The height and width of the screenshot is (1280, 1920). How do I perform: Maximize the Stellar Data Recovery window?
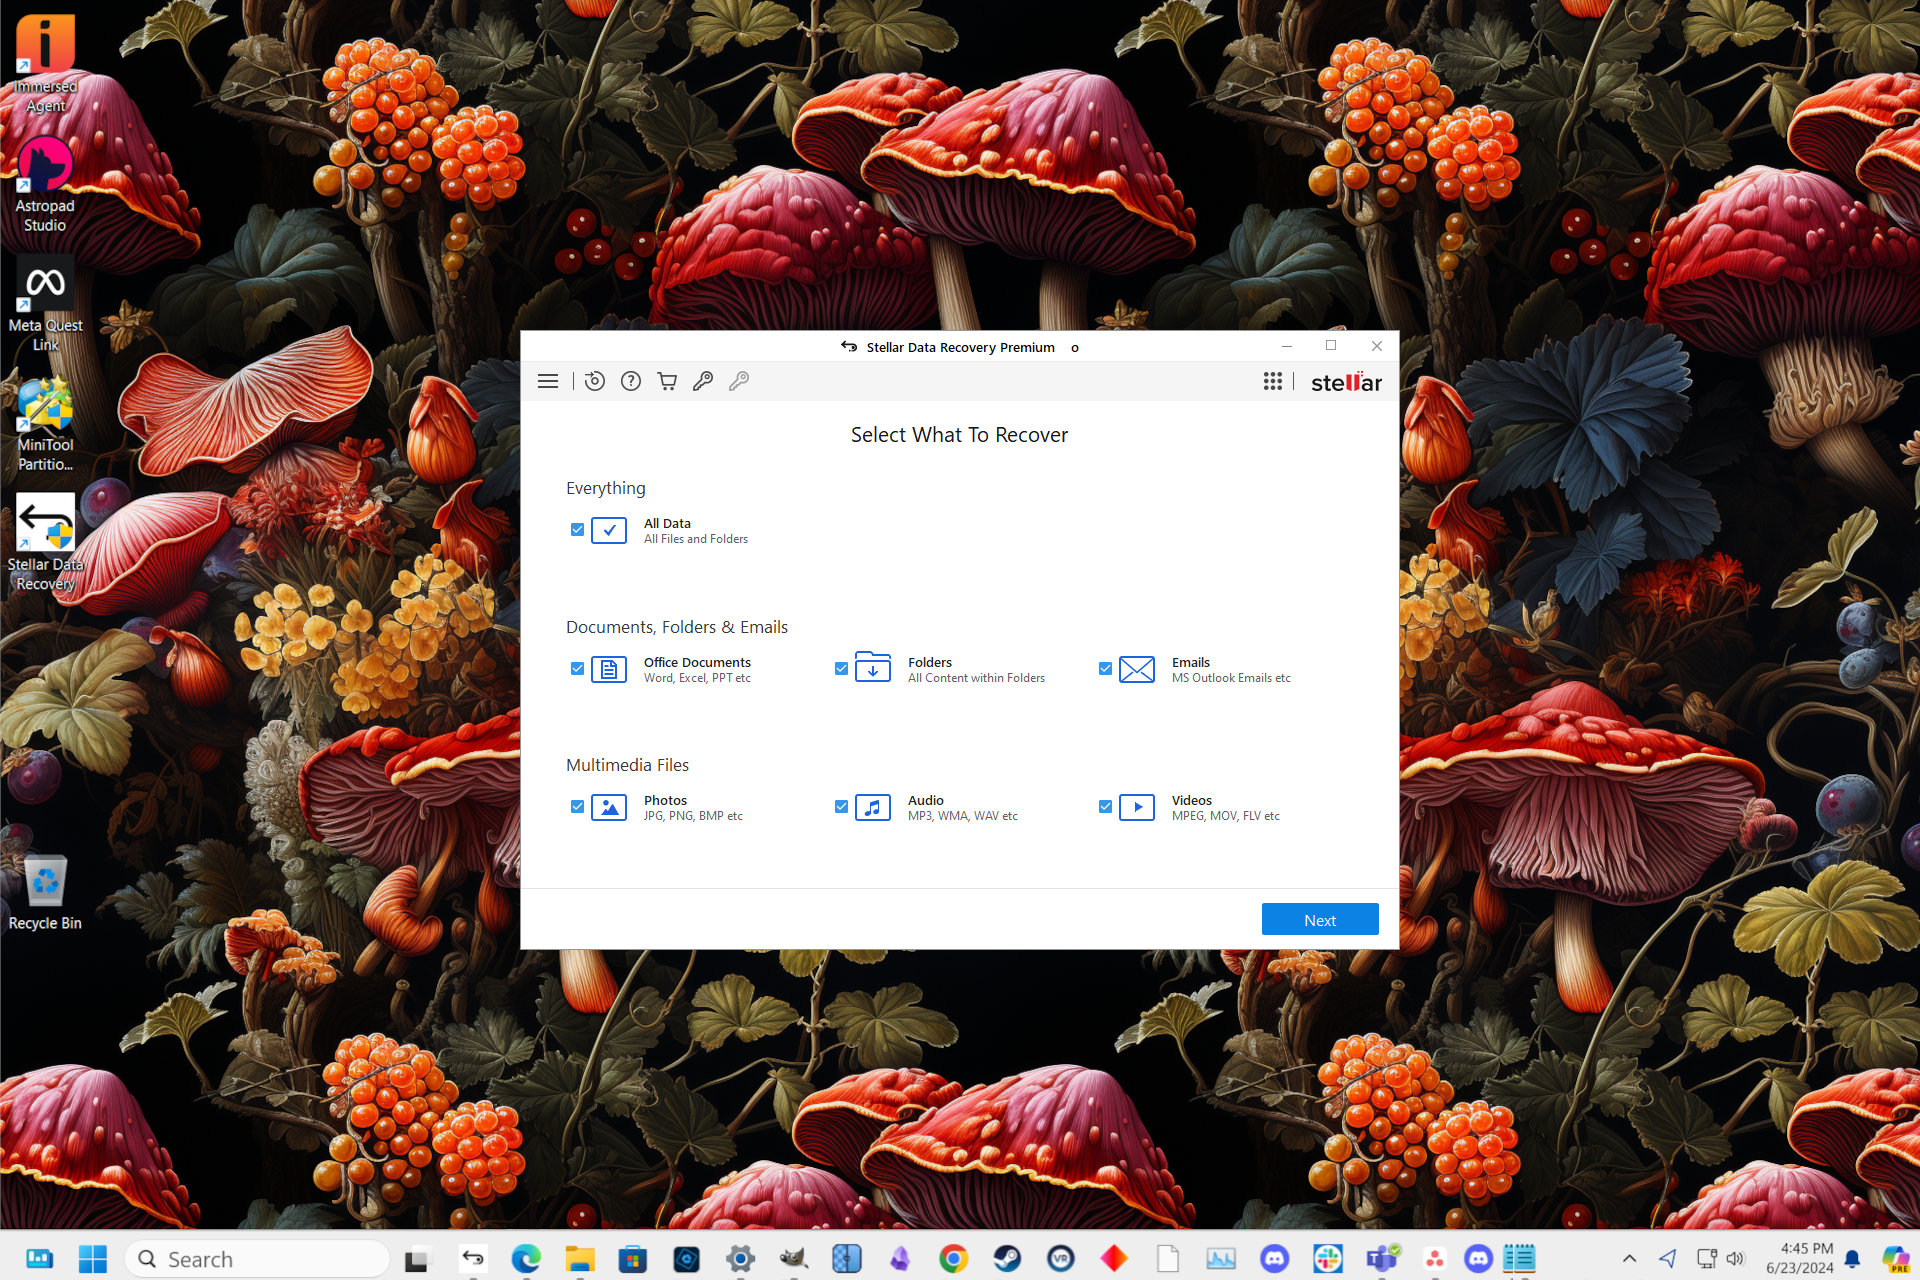[x=1331, y=346]
